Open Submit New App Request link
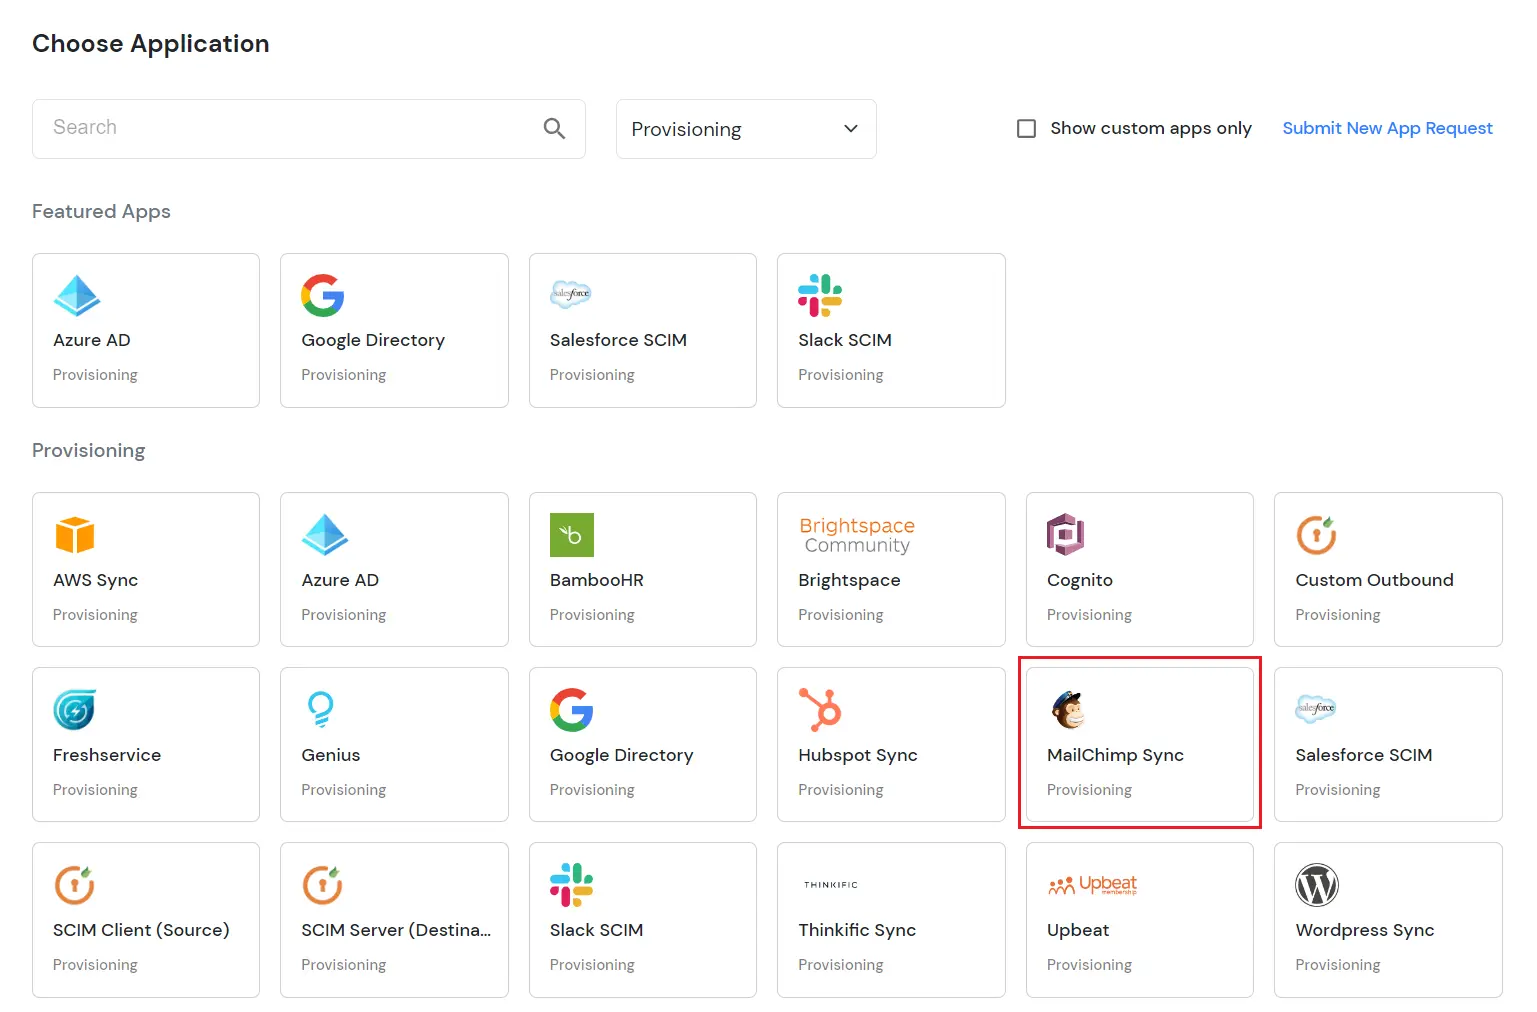This screenshot has width=1537, height=1012. 1387,128
